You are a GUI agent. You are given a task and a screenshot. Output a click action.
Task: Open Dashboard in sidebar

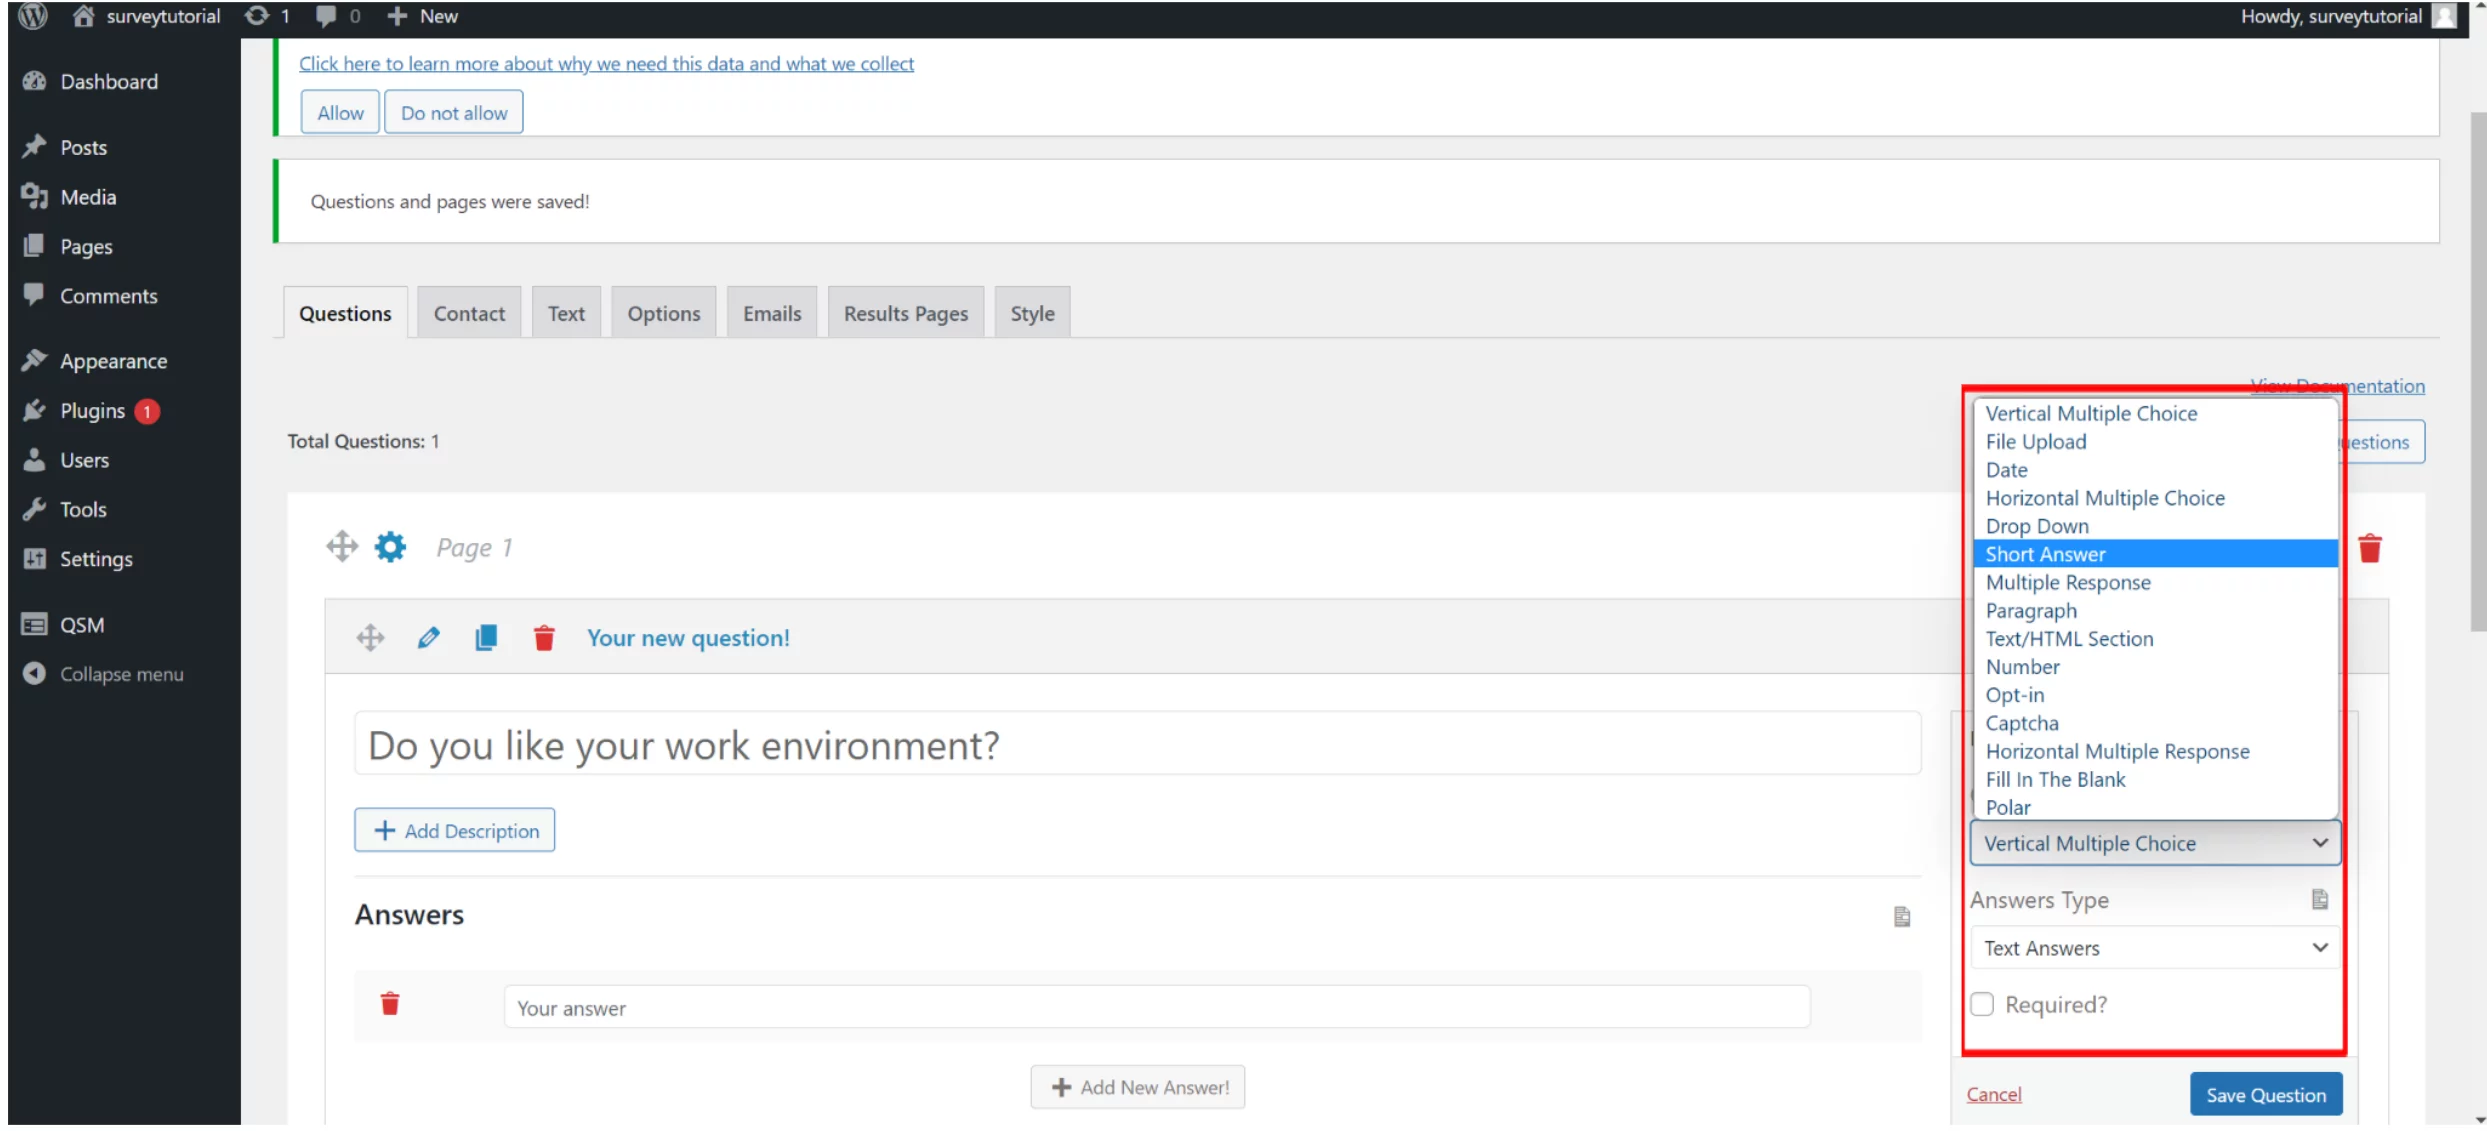[109, 82]
